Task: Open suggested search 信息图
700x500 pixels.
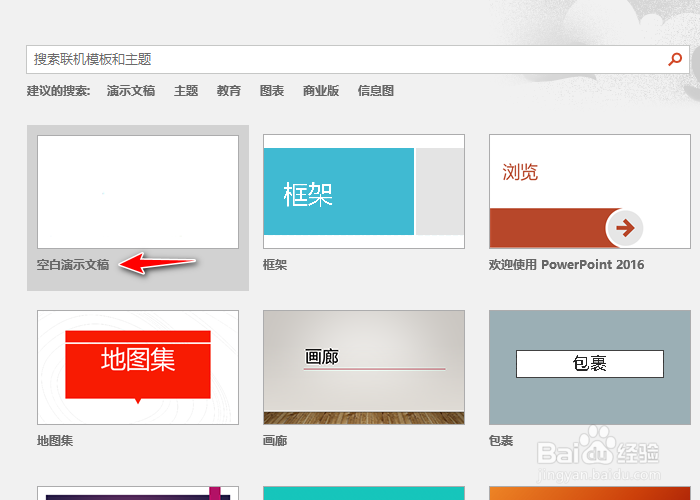Action: (x=375, y=91)
